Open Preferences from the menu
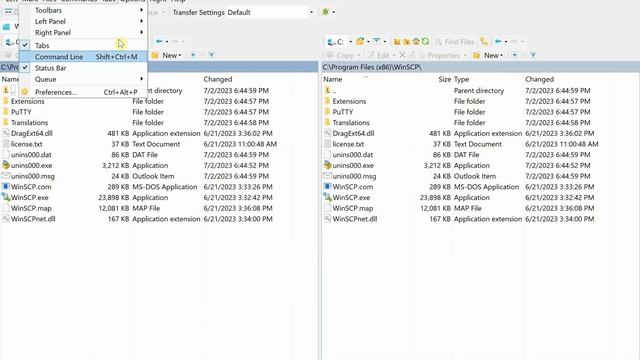The width and height of the screenshot is (640, 360). tap(83, 92)
